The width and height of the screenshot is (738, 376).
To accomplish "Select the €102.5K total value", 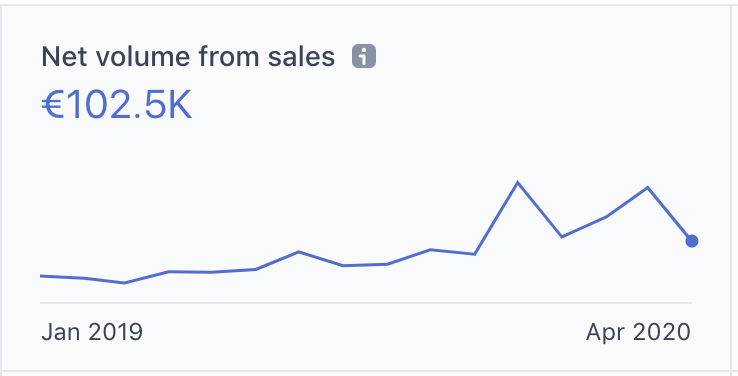I will tap(117, 106).
